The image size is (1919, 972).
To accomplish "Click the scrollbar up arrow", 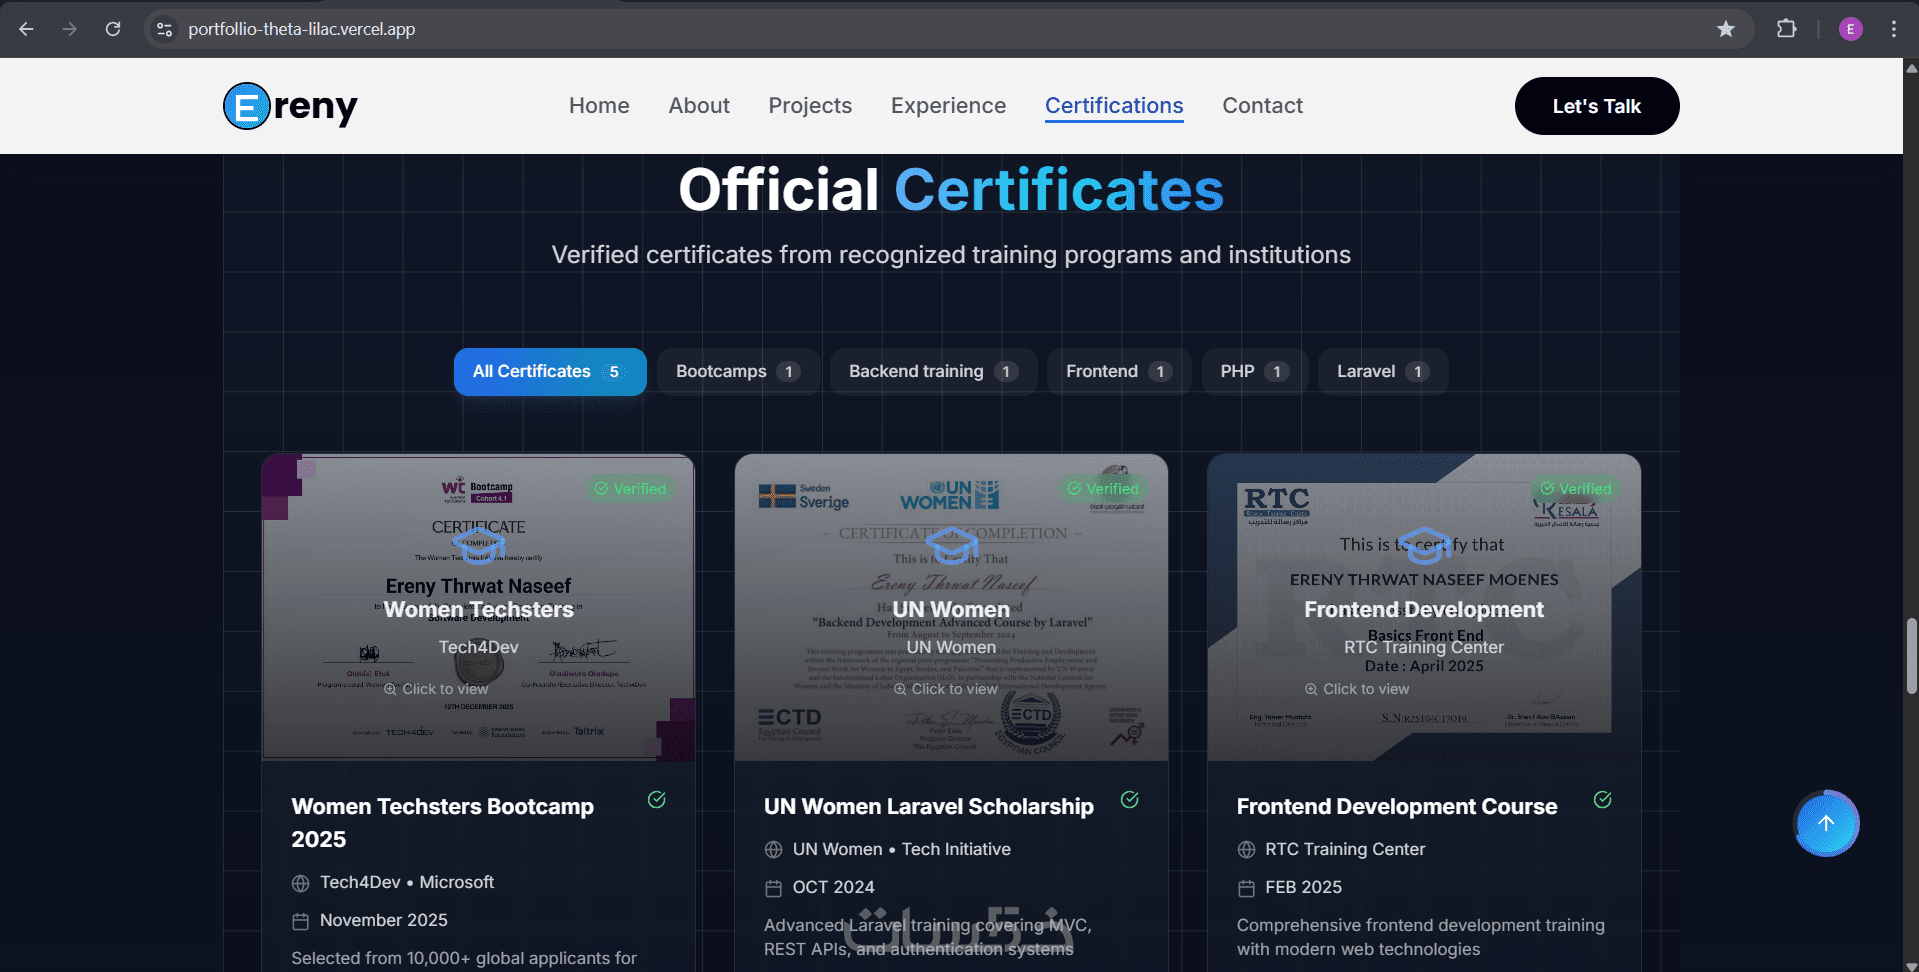I will [x=1911, y=68].
